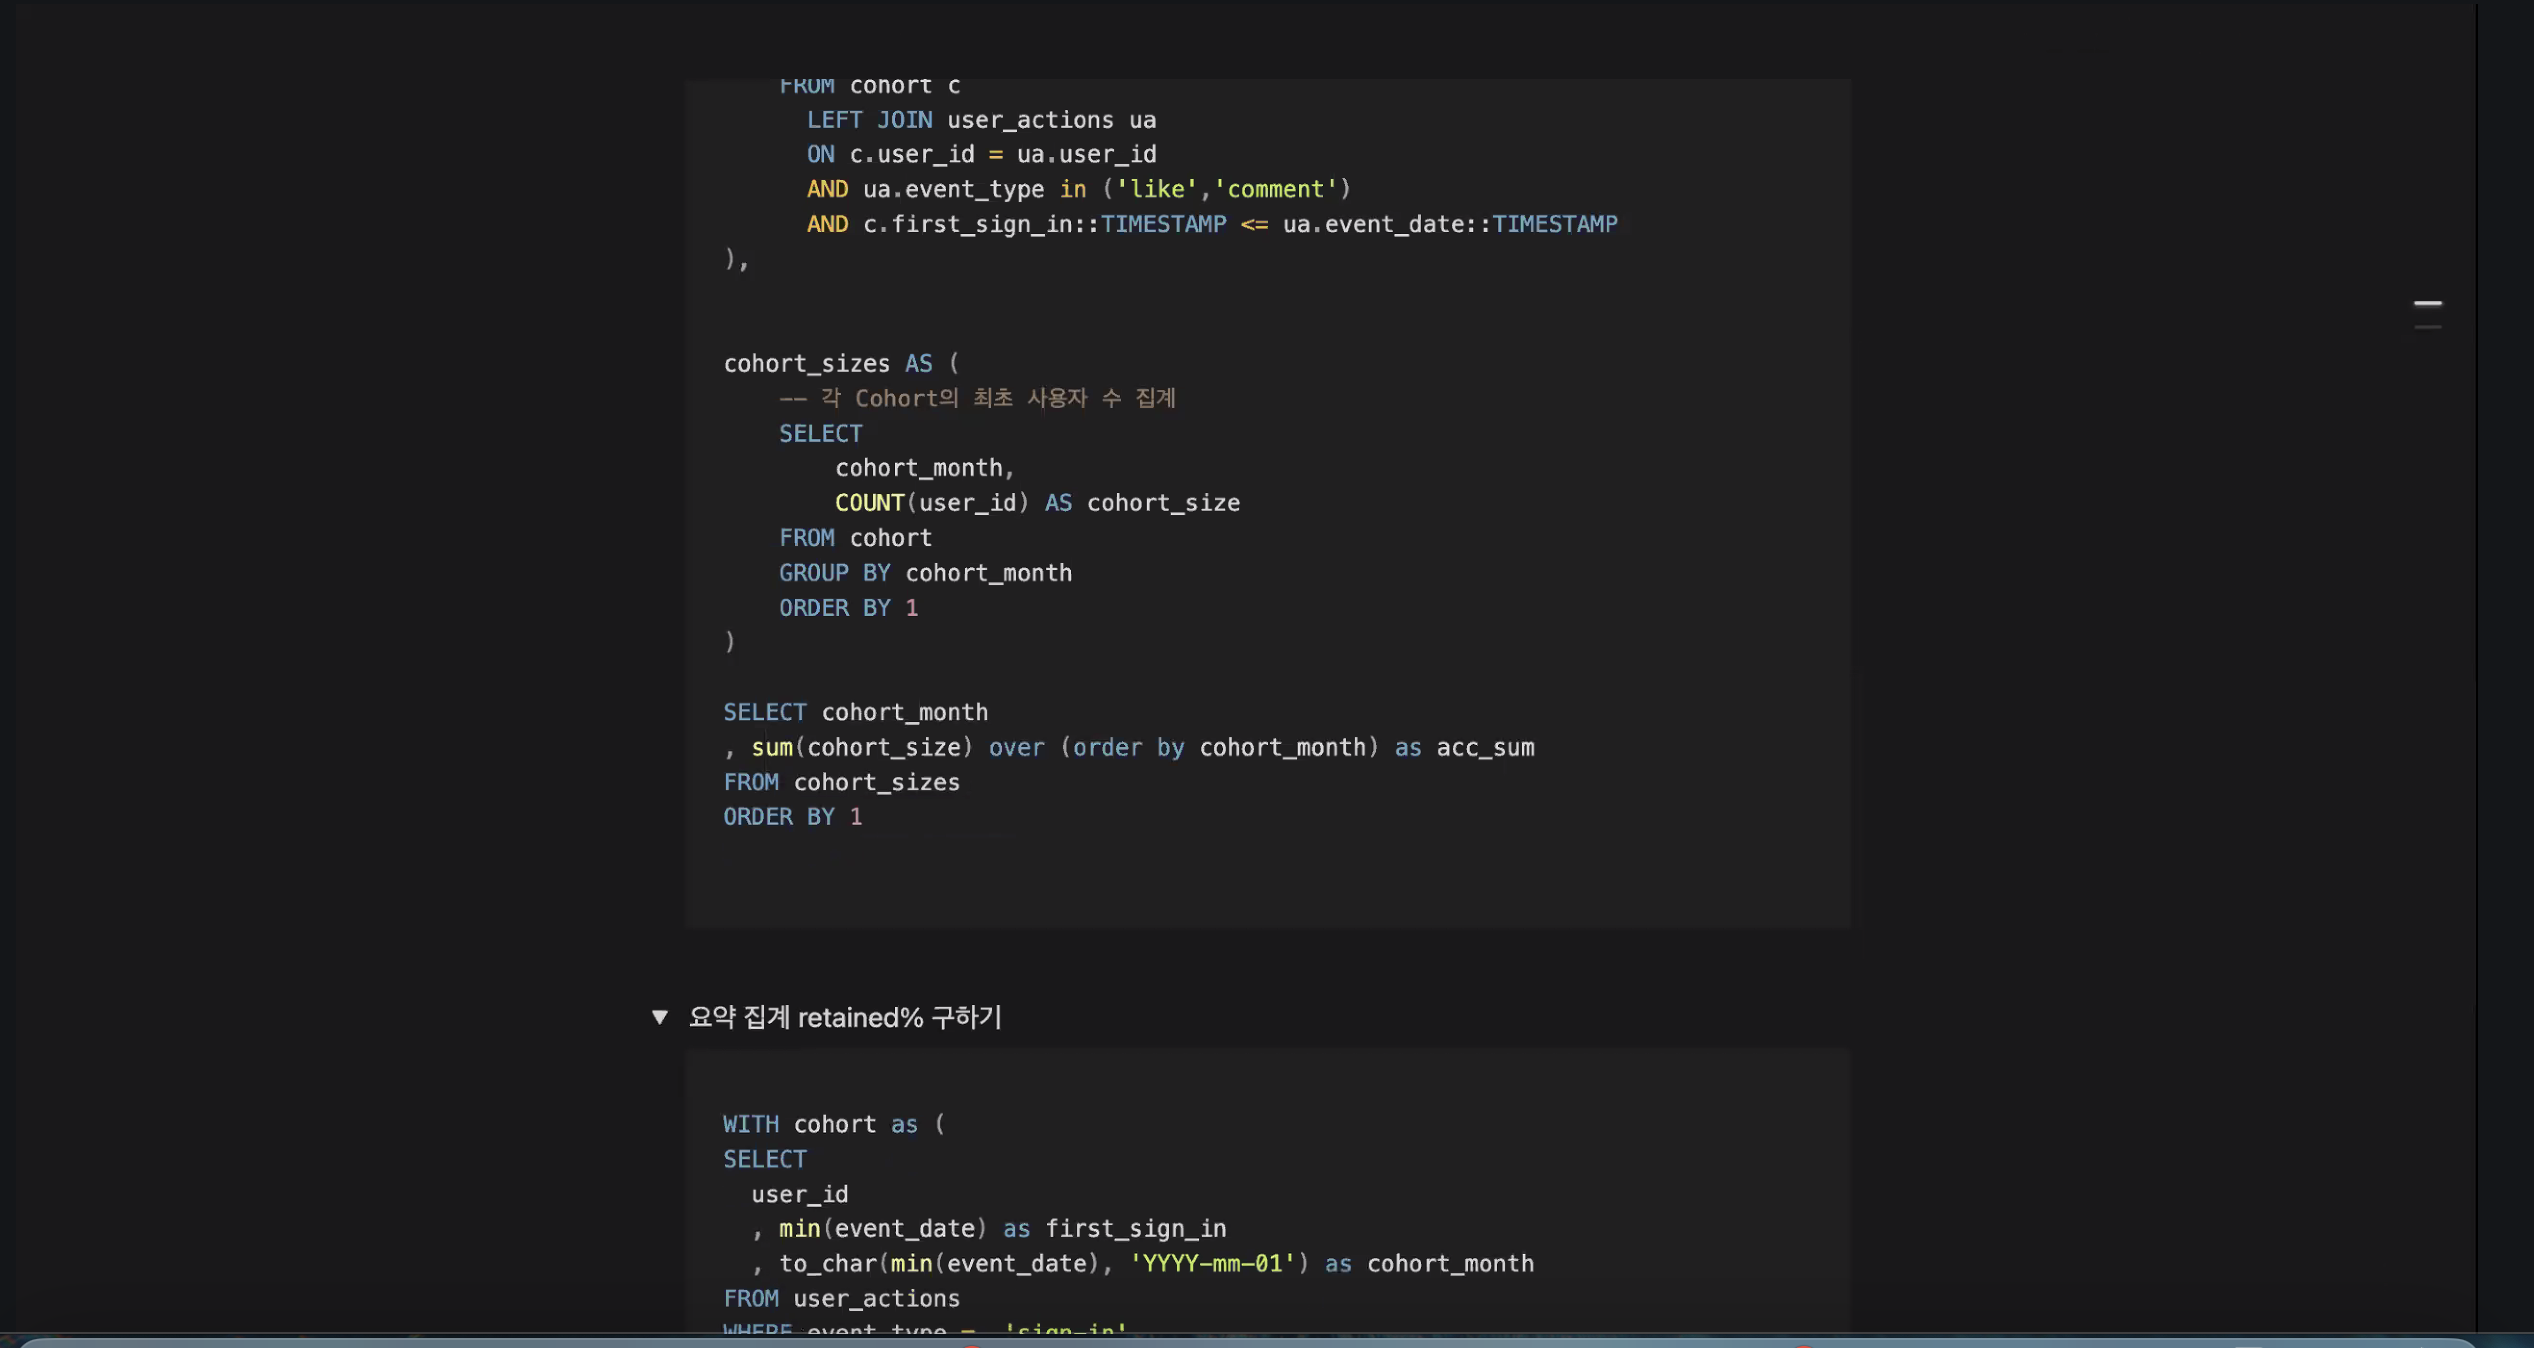Viewport: 2534px width, 1348px height.
Task: Click the 'GROUP BY cohort_month' line
Action: pyautogui.click(x=925, y=573)
